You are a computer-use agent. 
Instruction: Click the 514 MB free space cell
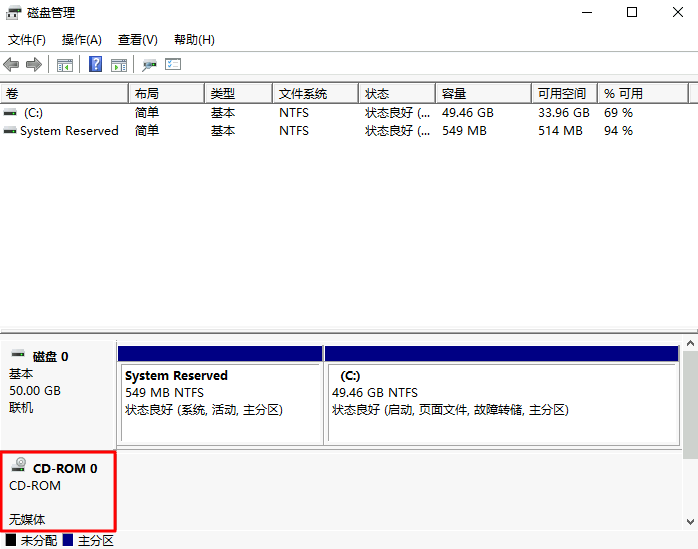click(560, 131)
